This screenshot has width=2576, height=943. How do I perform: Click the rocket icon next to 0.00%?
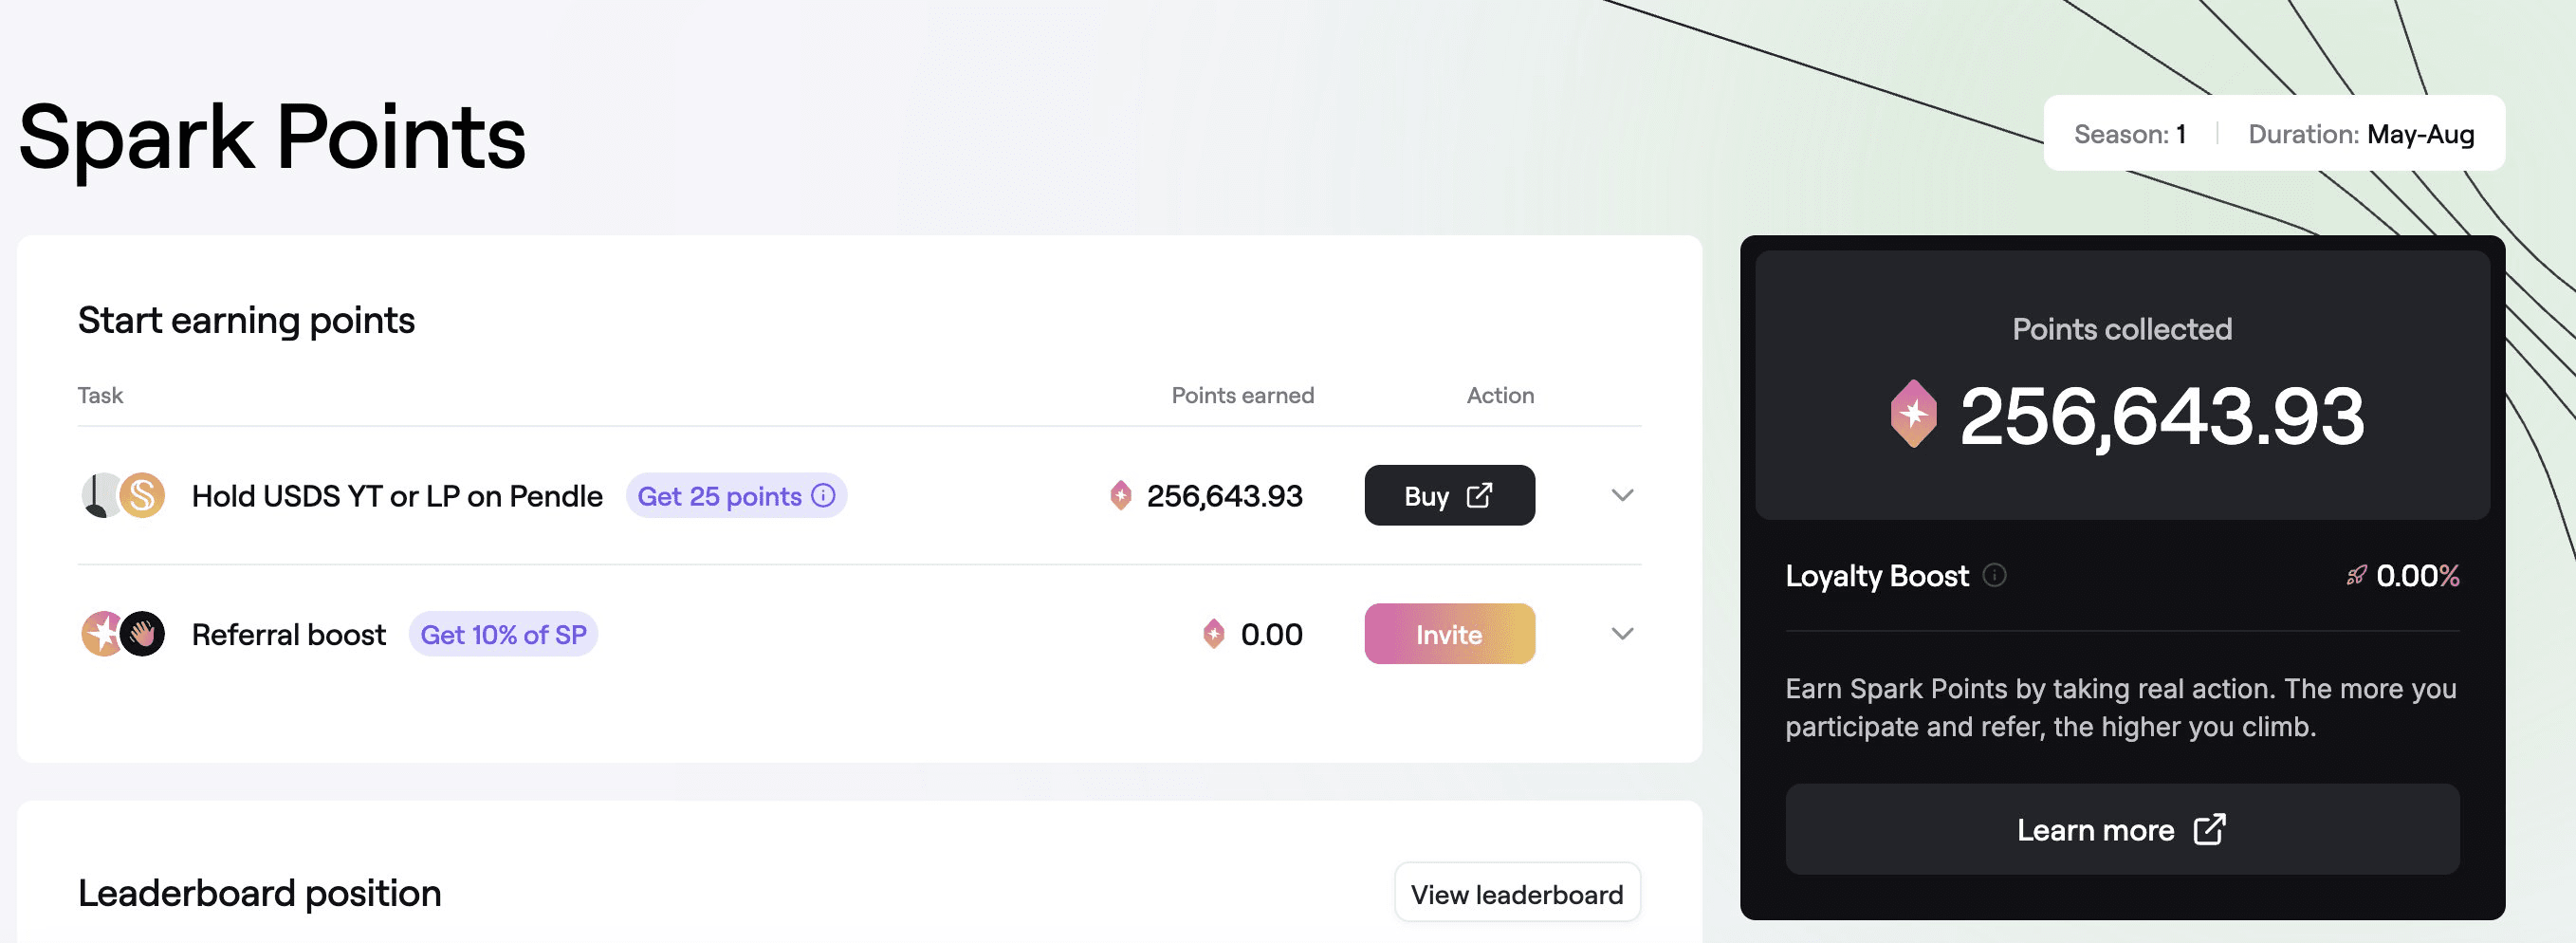click(x=2356, y=575)
